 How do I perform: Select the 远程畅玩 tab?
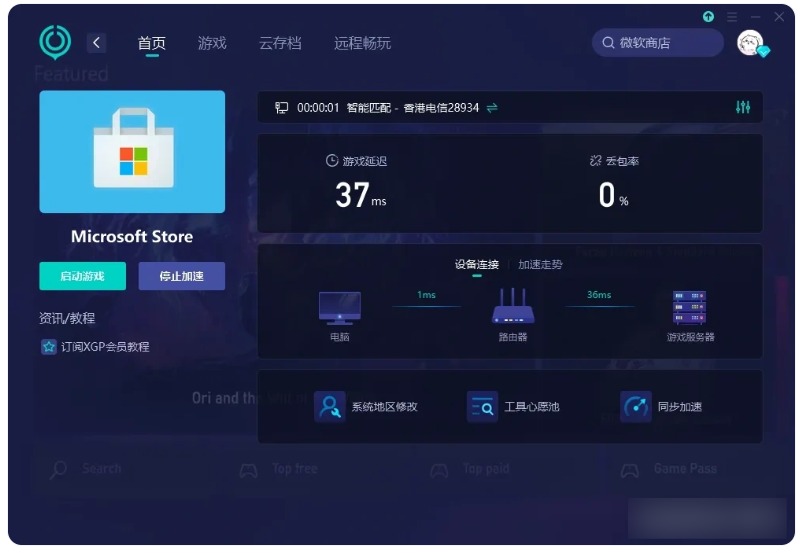pos(363,43)
